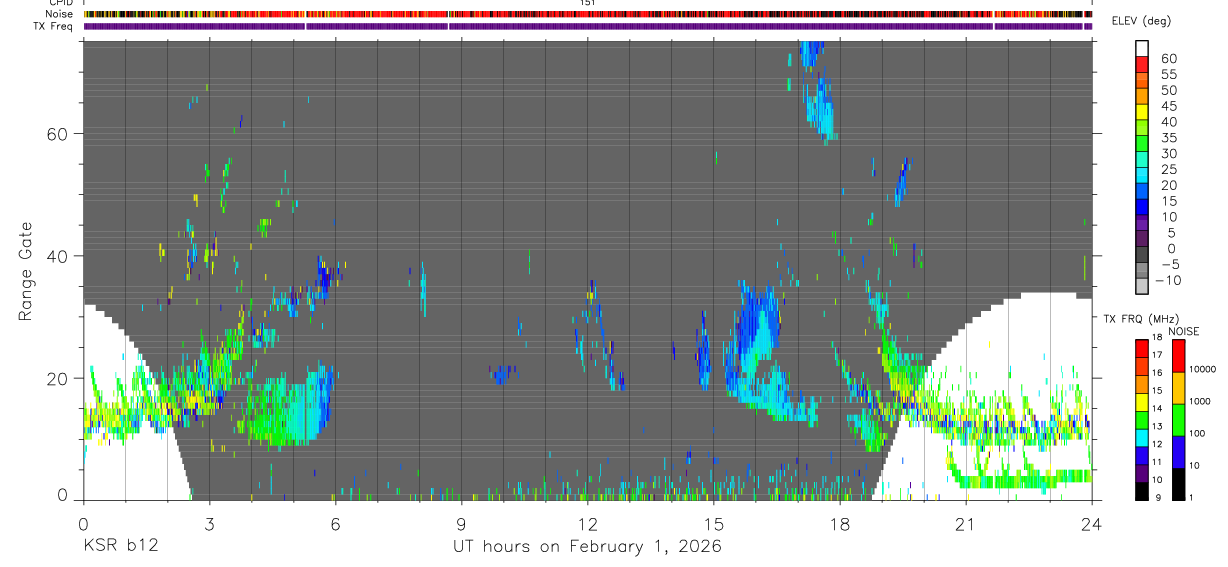
Task: Select the cyan ELEV swatch beside 25
Action: click(x=1142, y=174)
